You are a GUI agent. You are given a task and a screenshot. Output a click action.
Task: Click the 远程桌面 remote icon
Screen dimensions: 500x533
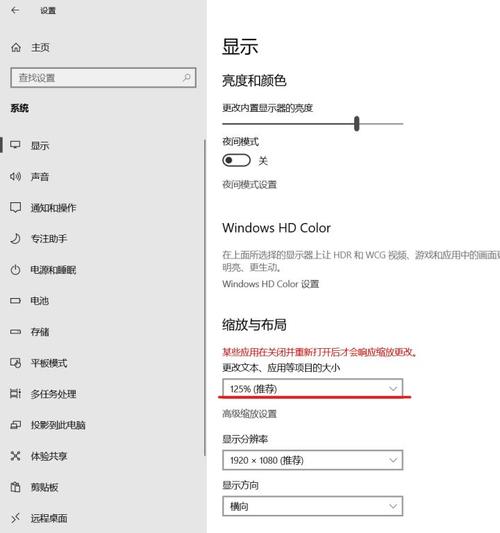pyautogui.click(x=15, y=518)
